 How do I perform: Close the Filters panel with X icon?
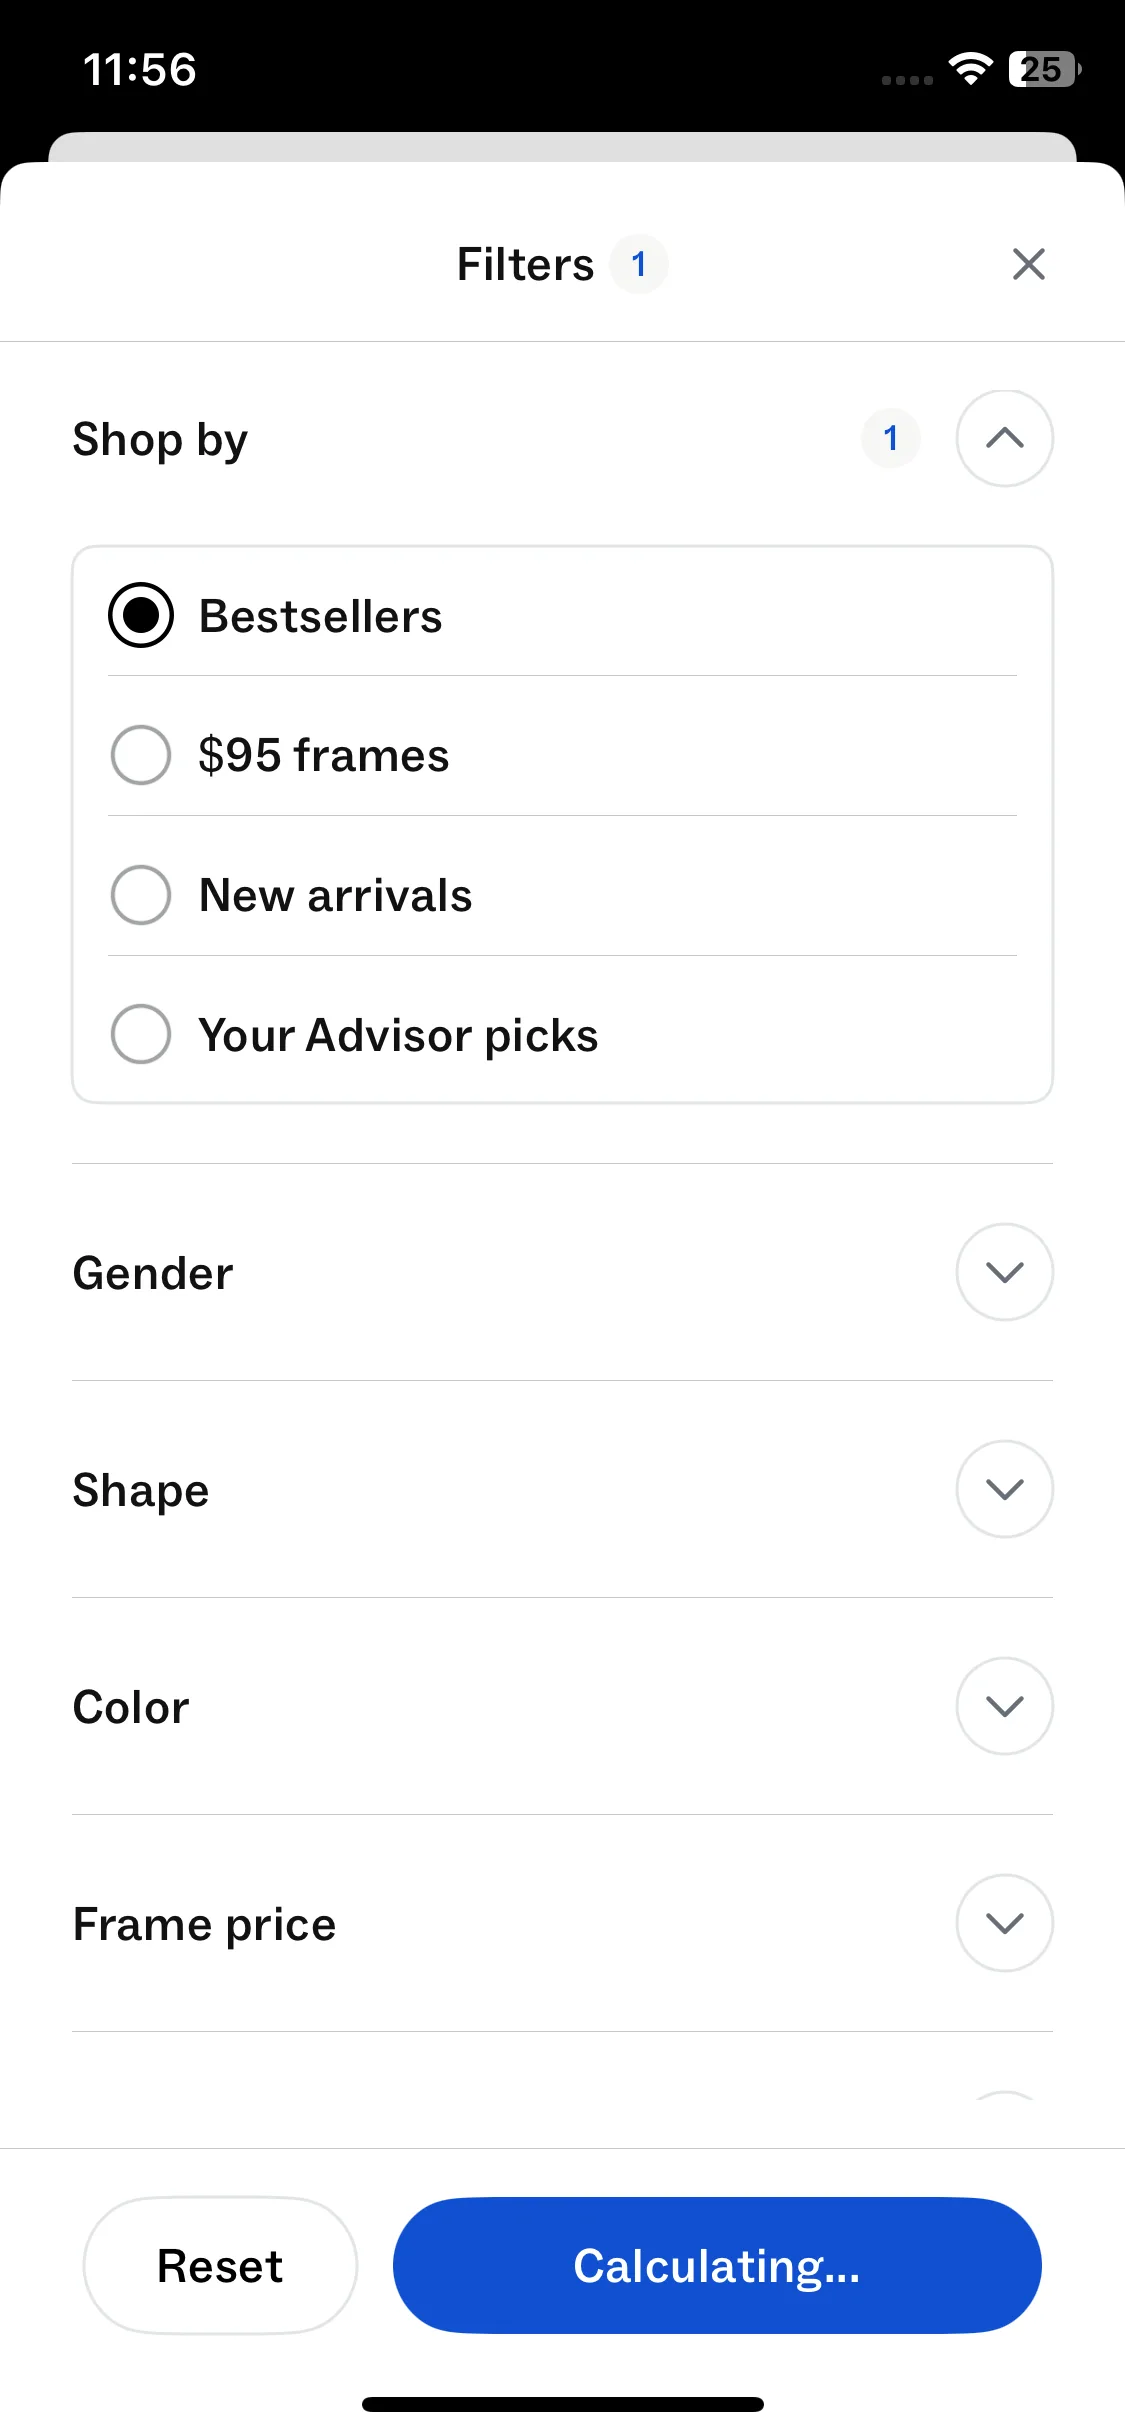coord(1028,265)
